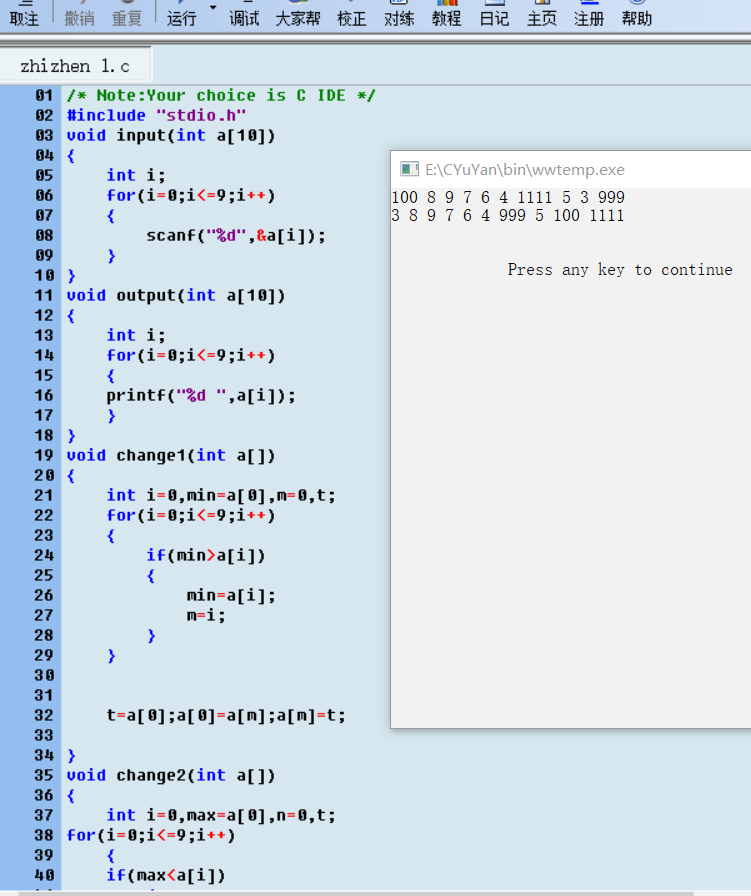Click the min=a[i]; assignment
The image size is (751, 896).
pyautogui.click(x=231, y=595)
